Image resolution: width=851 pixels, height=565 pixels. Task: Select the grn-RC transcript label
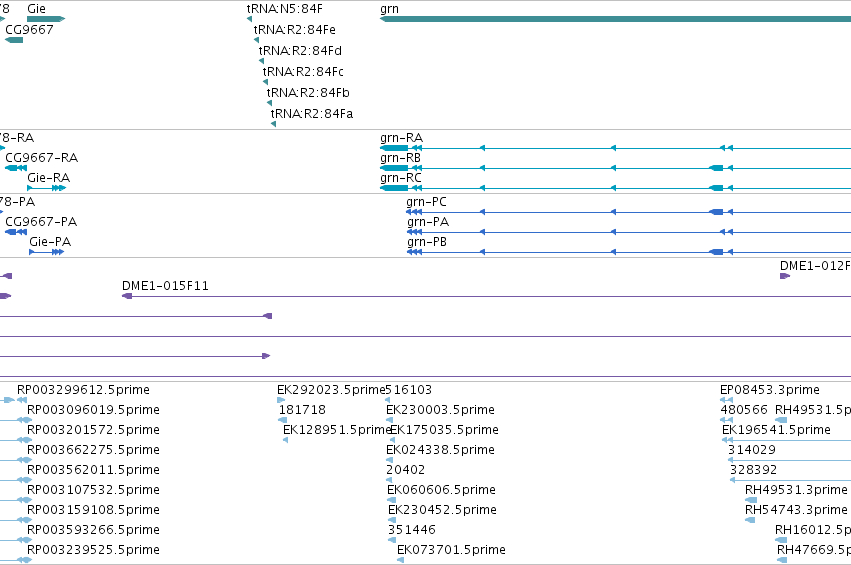coord(401,178)
